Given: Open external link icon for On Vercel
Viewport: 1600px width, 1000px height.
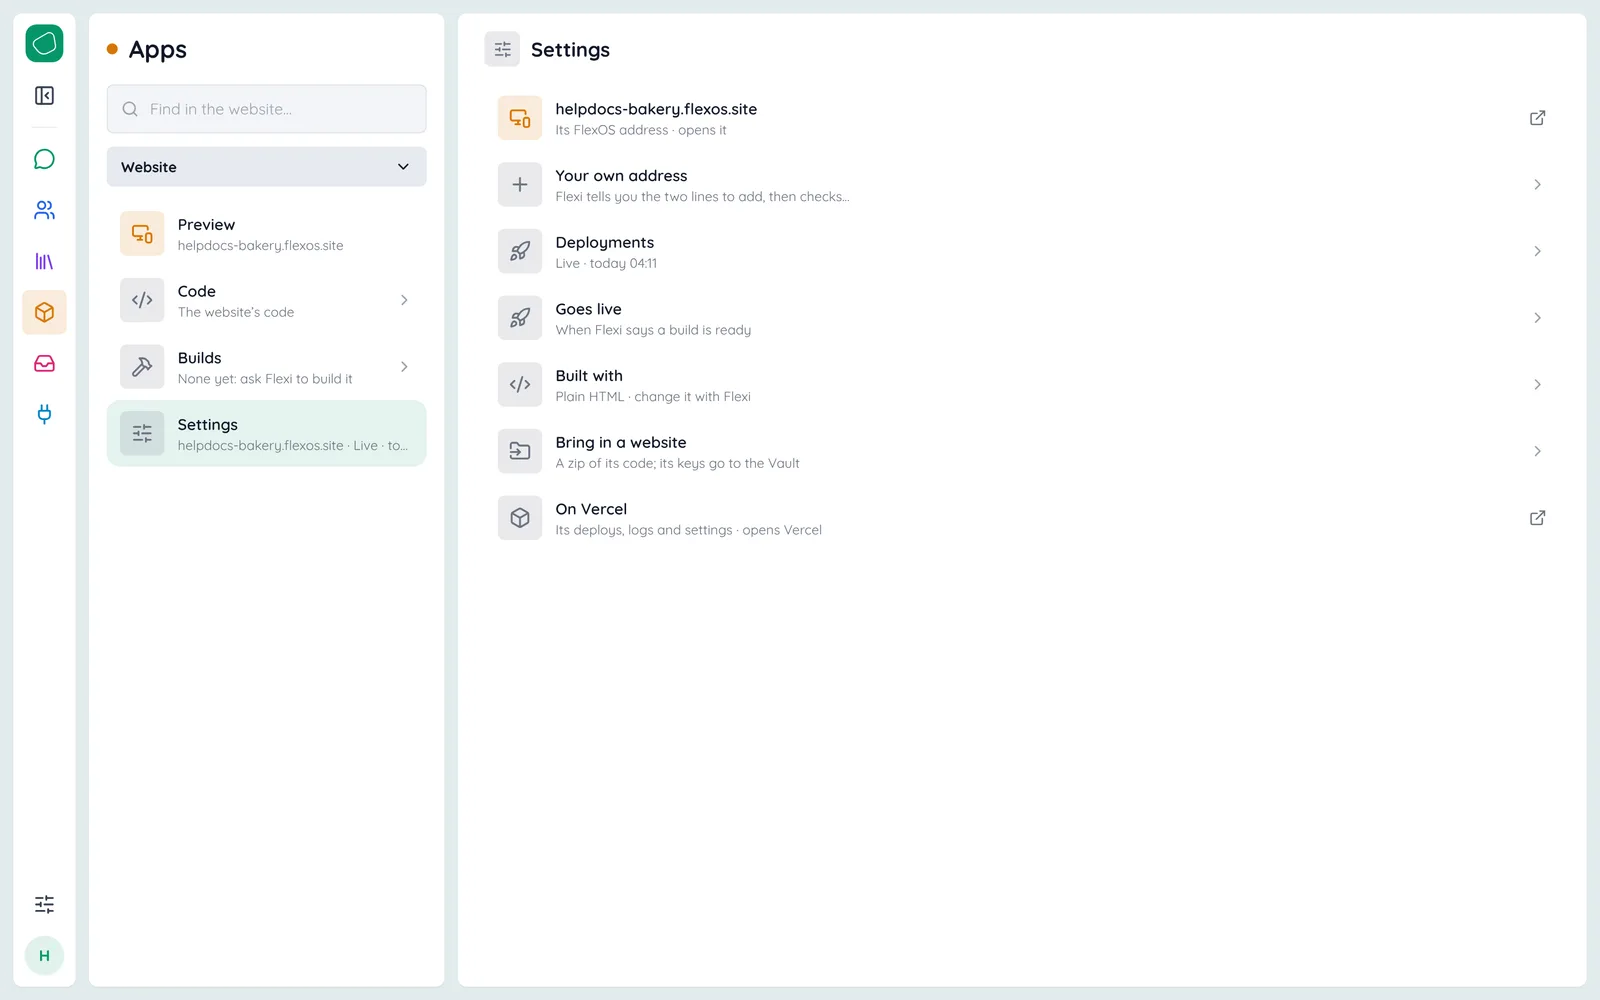Looking at the screenshot, I should pyautogui.click(x=1537, y=518).
